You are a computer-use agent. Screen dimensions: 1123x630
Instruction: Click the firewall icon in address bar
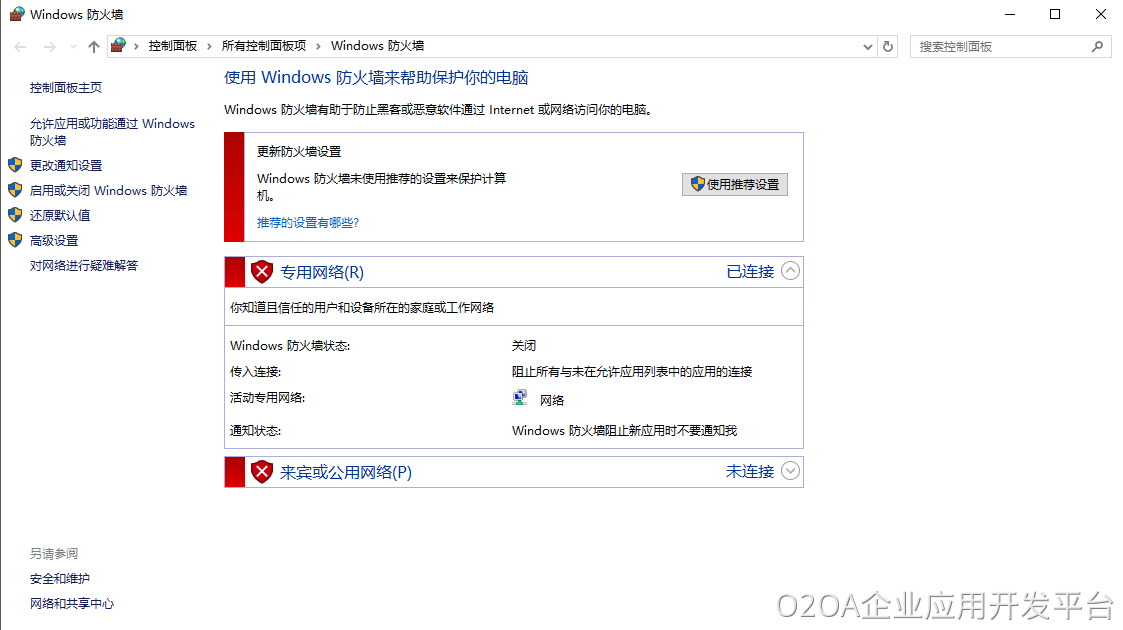(x=119, y=46)
